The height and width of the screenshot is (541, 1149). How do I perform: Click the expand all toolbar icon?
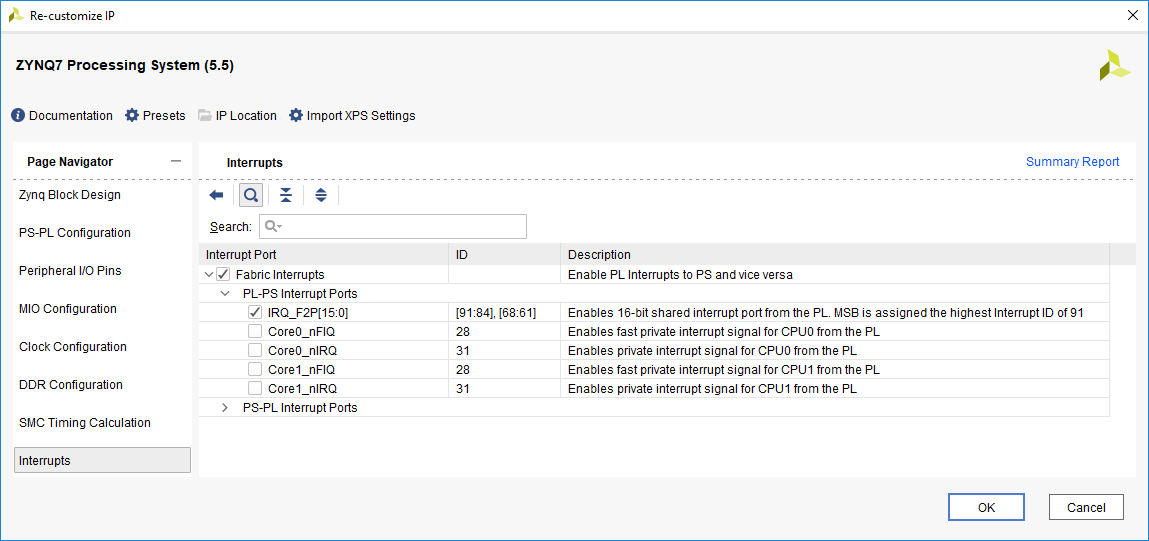[x=321, y=195]
